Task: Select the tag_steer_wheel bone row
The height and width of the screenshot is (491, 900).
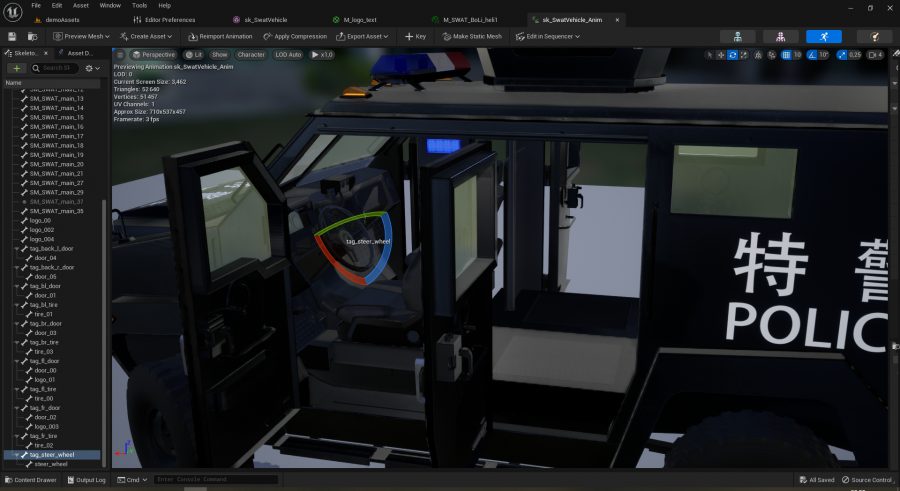Action: 52,455
